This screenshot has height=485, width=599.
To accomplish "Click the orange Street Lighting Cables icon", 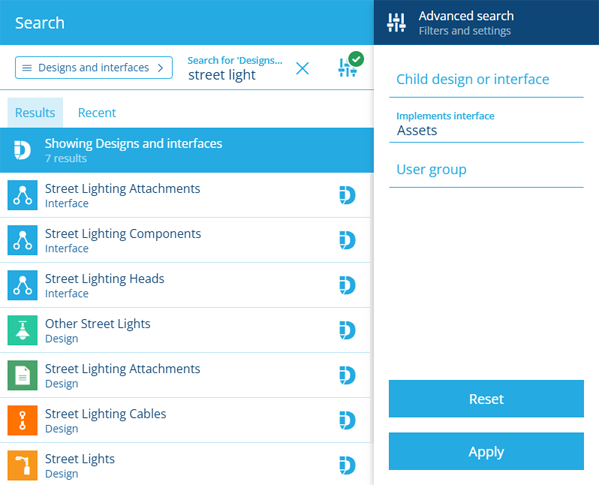I will tap(23, 420).
